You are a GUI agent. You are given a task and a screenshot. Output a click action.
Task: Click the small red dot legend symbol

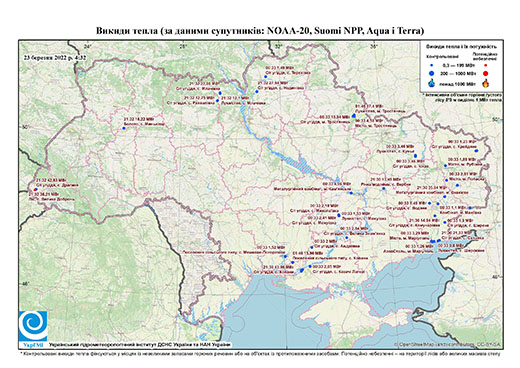tap(485, 65)
